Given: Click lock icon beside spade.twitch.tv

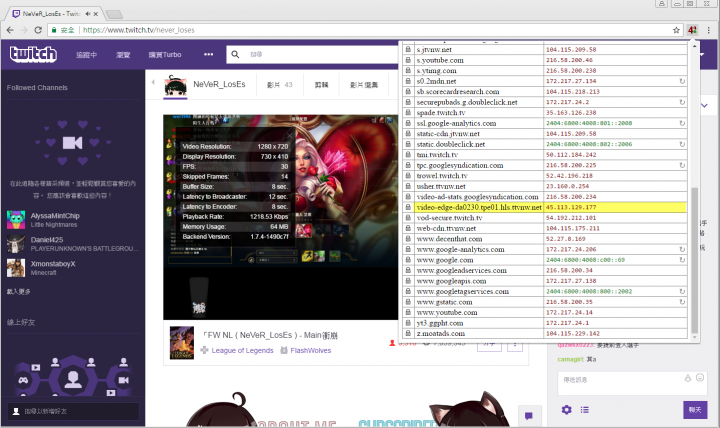Looking at the screenshot, I should (408, 113).
